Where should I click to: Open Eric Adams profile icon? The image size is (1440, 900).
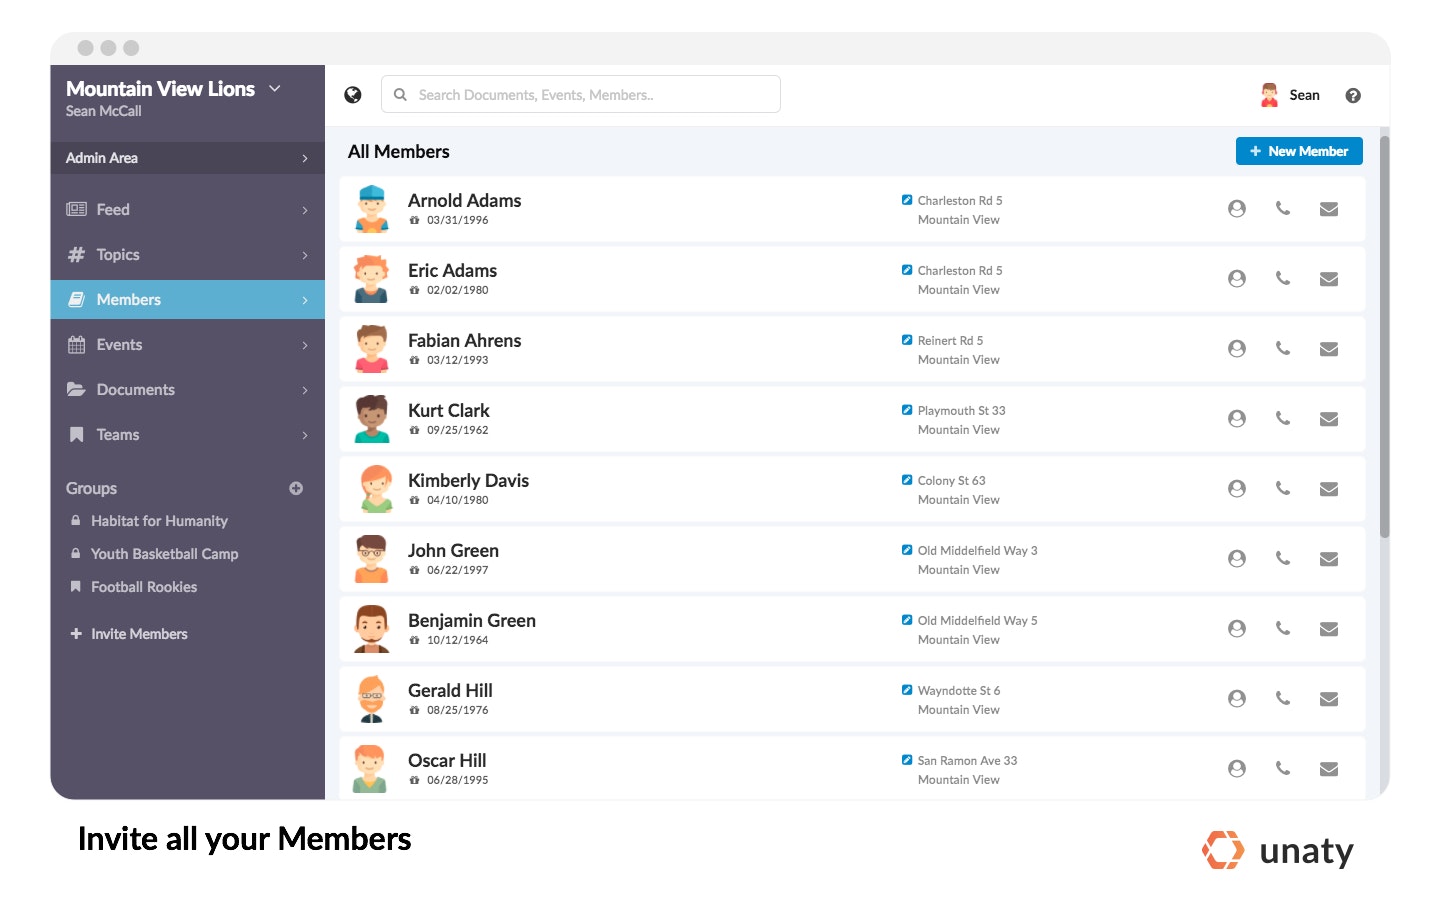pyautogui.click(x=1237, y=279)
